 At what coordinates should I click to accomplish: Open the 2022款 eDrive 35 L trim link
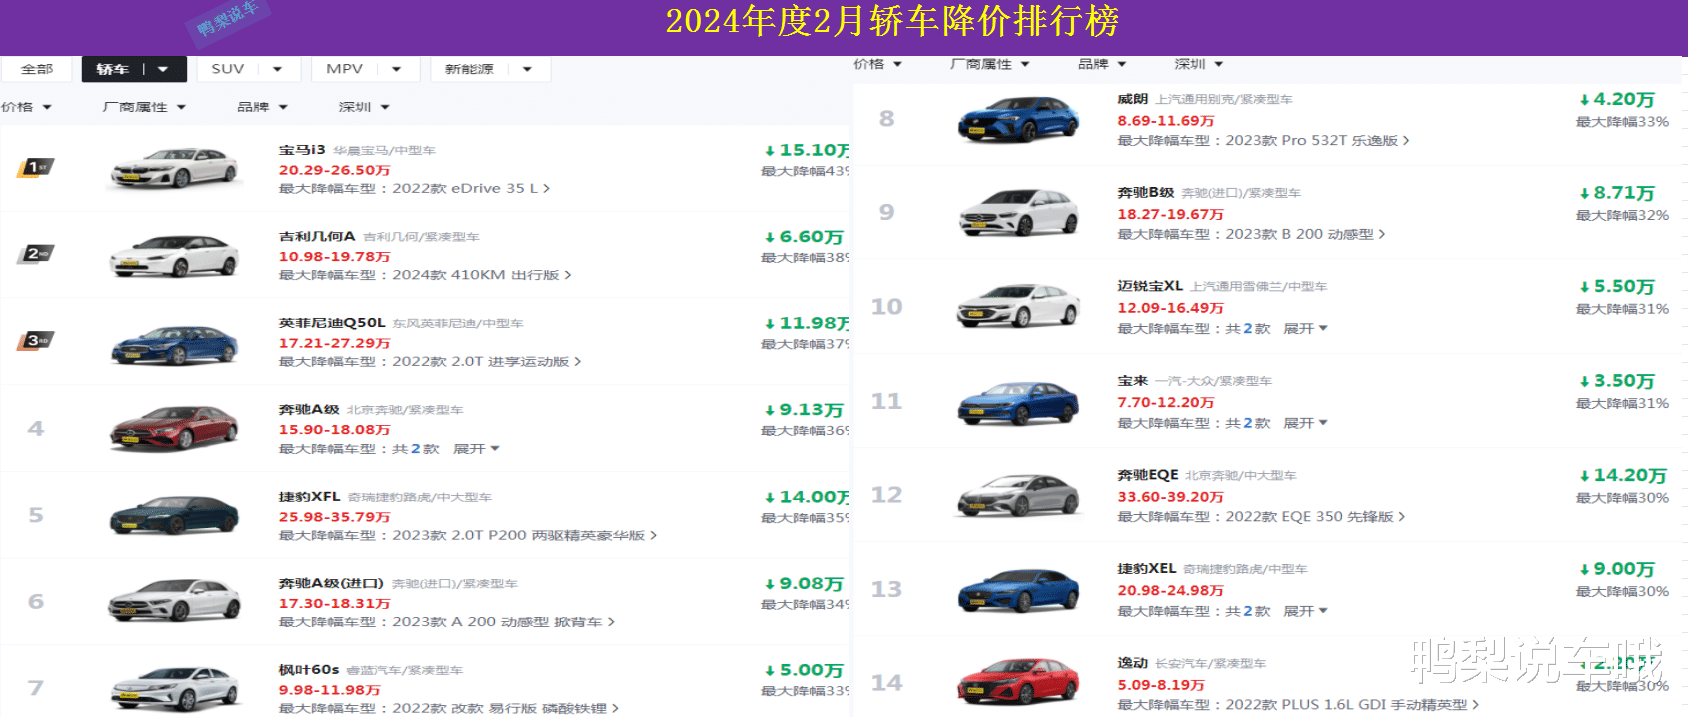(x=471, y=188)
